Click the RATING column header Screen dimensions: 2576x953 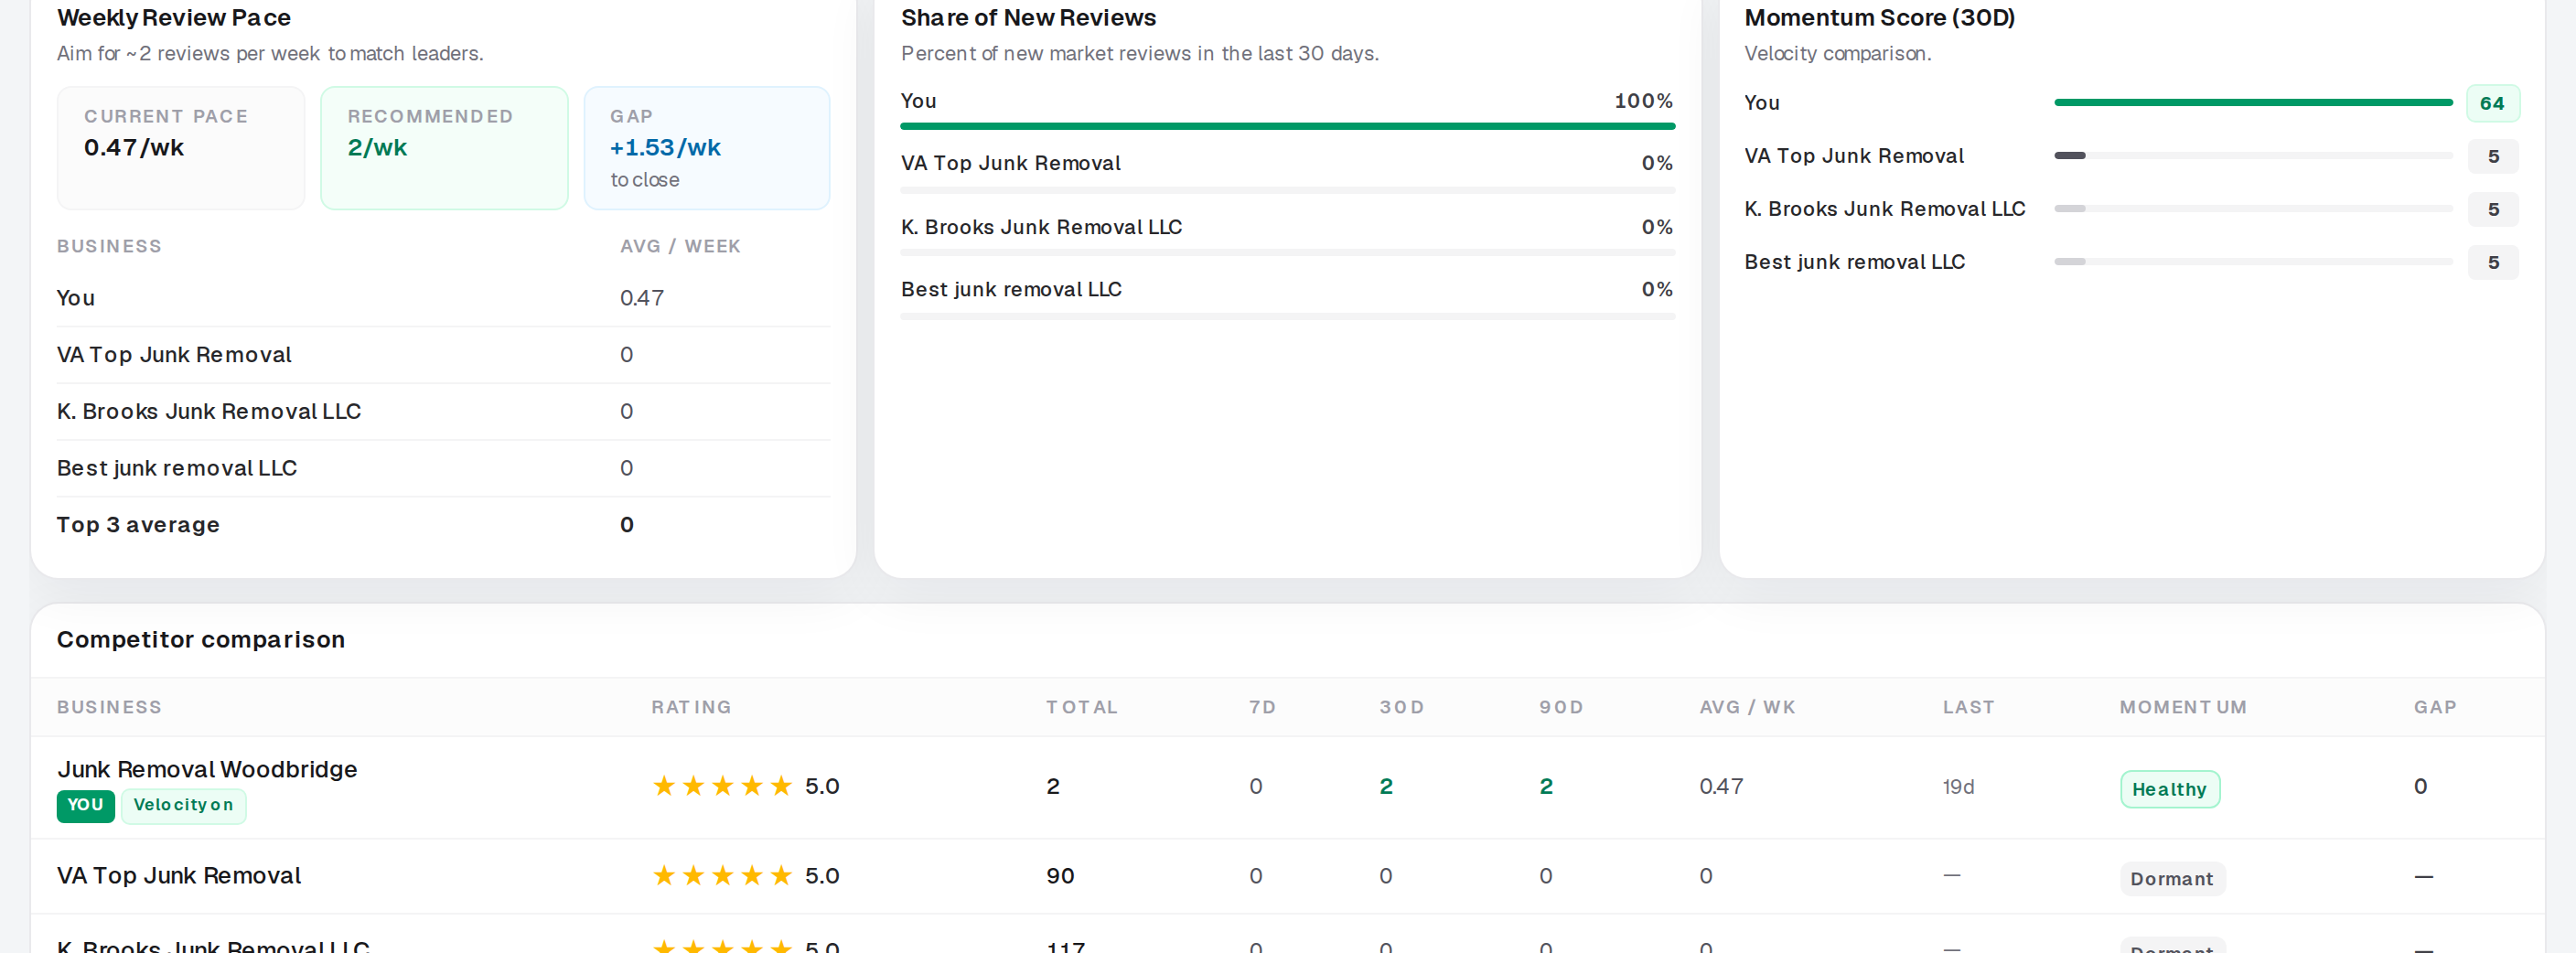[692, 707]
